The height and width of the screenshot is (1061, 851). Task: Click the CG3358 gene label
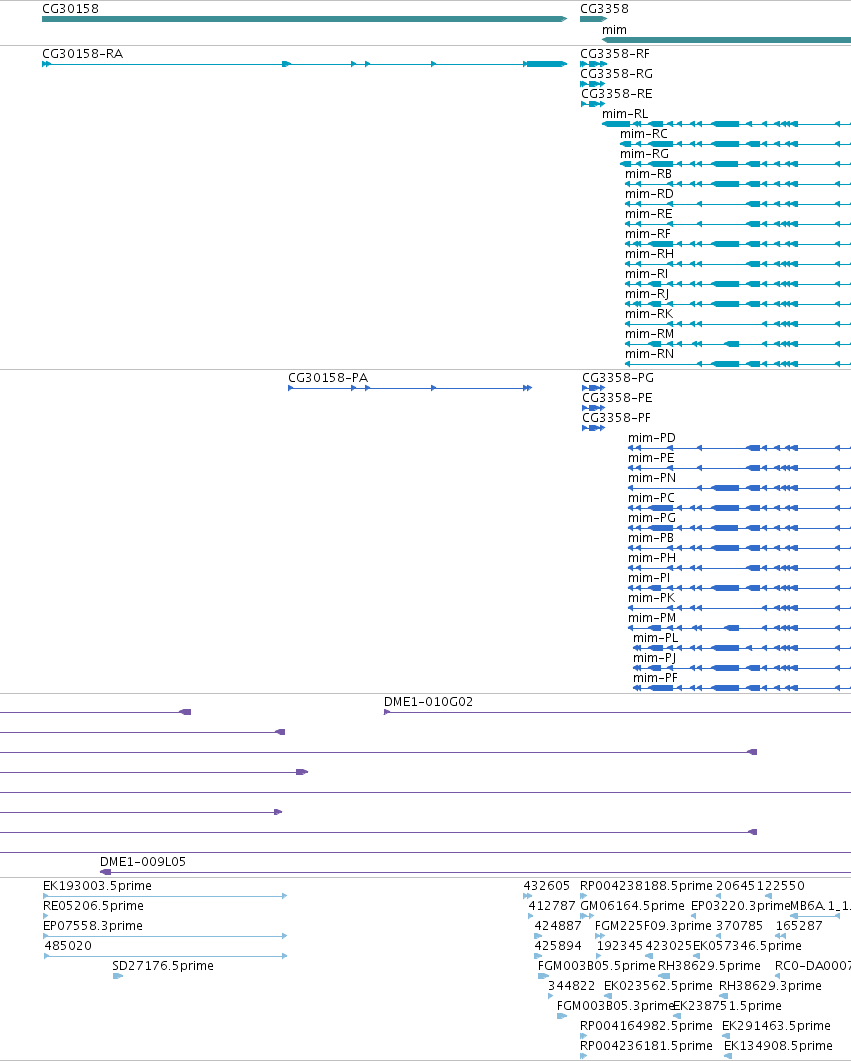[x=604, y=9]
